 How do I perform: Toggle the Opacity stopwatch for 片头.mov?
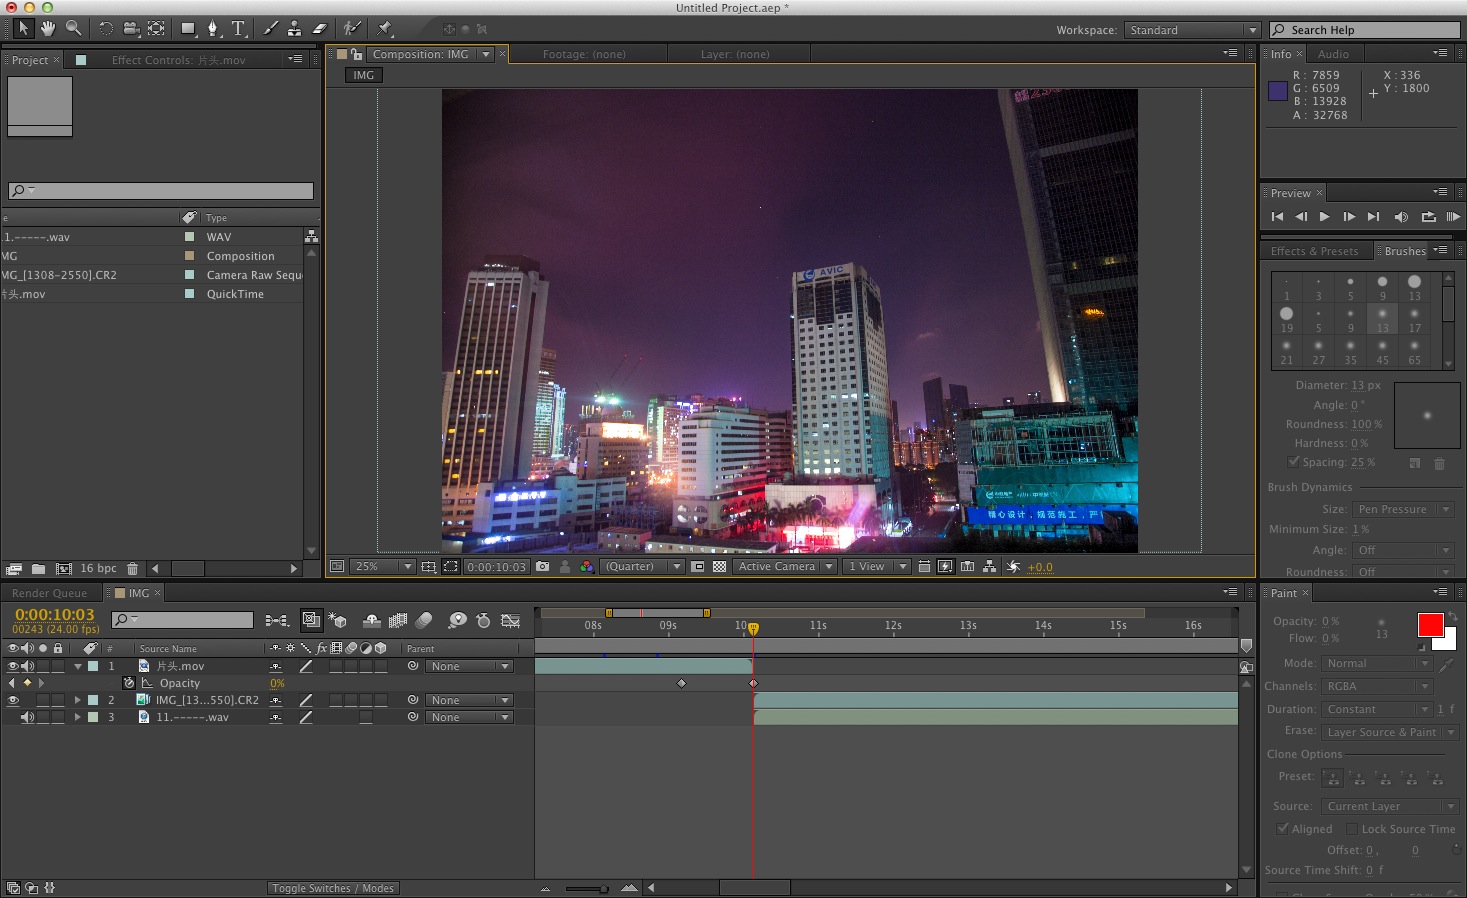pos(129,683)
